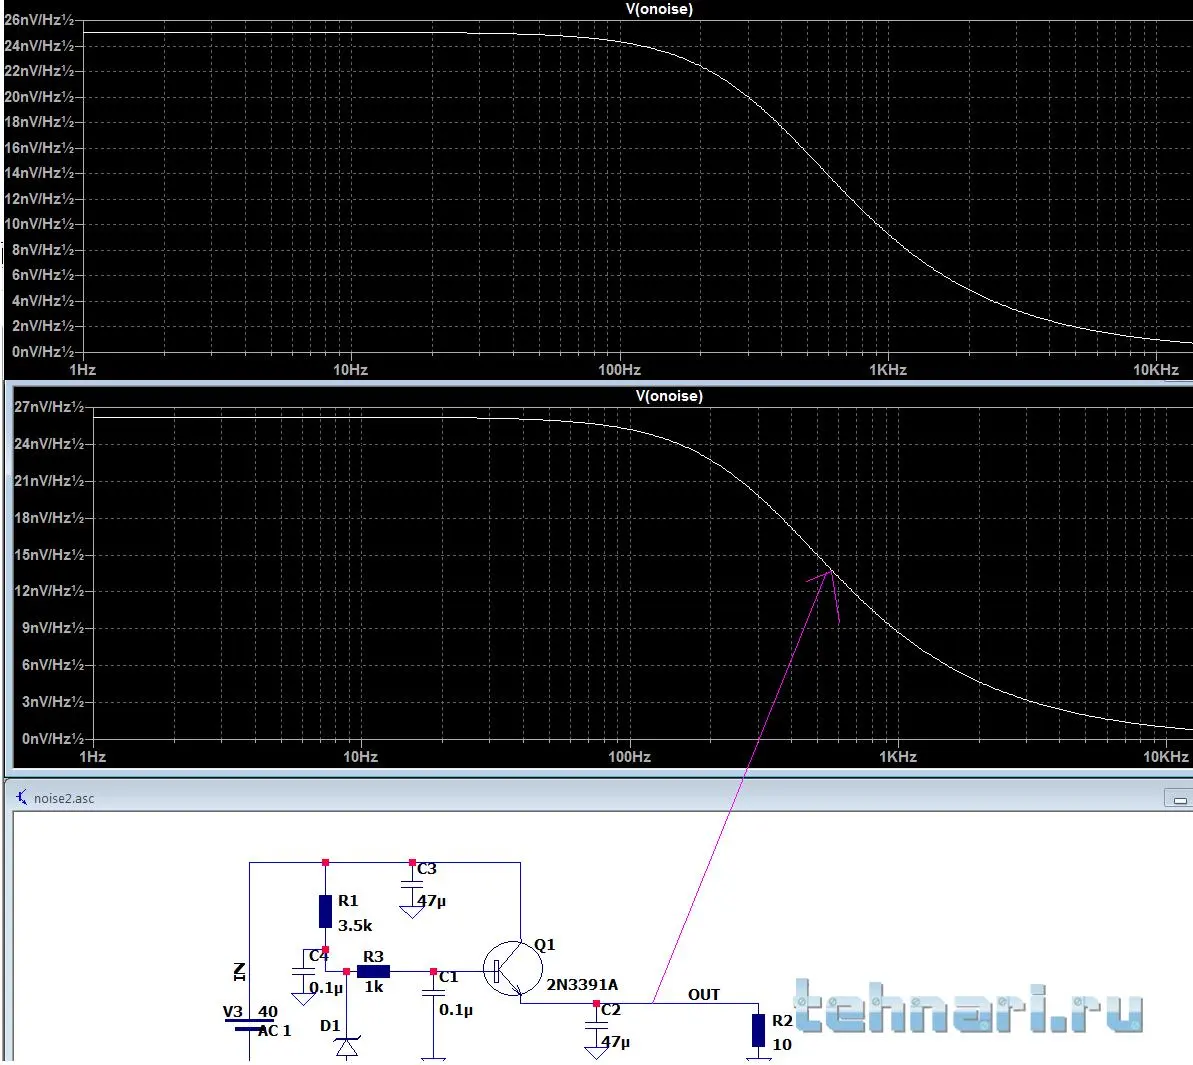This screenshot has height=1065, width=1193.
Task: Click the Q1 transistor symbol
Action: click(510, 969)
